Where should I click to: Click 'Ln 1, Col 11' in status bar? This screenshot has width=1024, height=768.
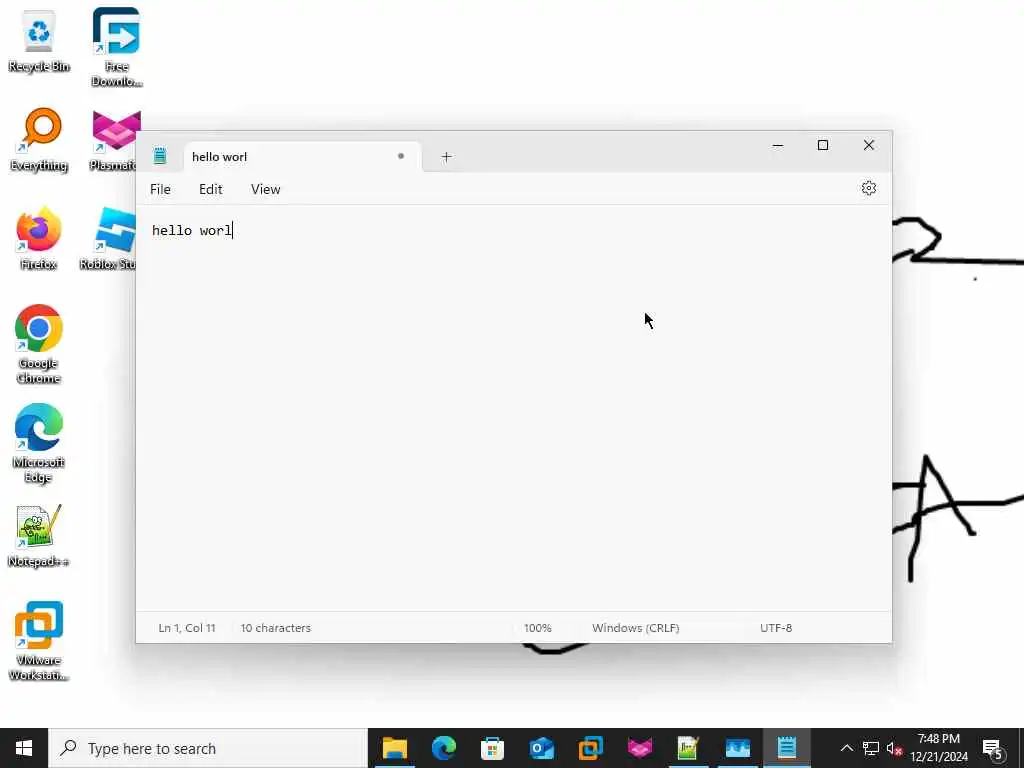[x=187, y=628]
